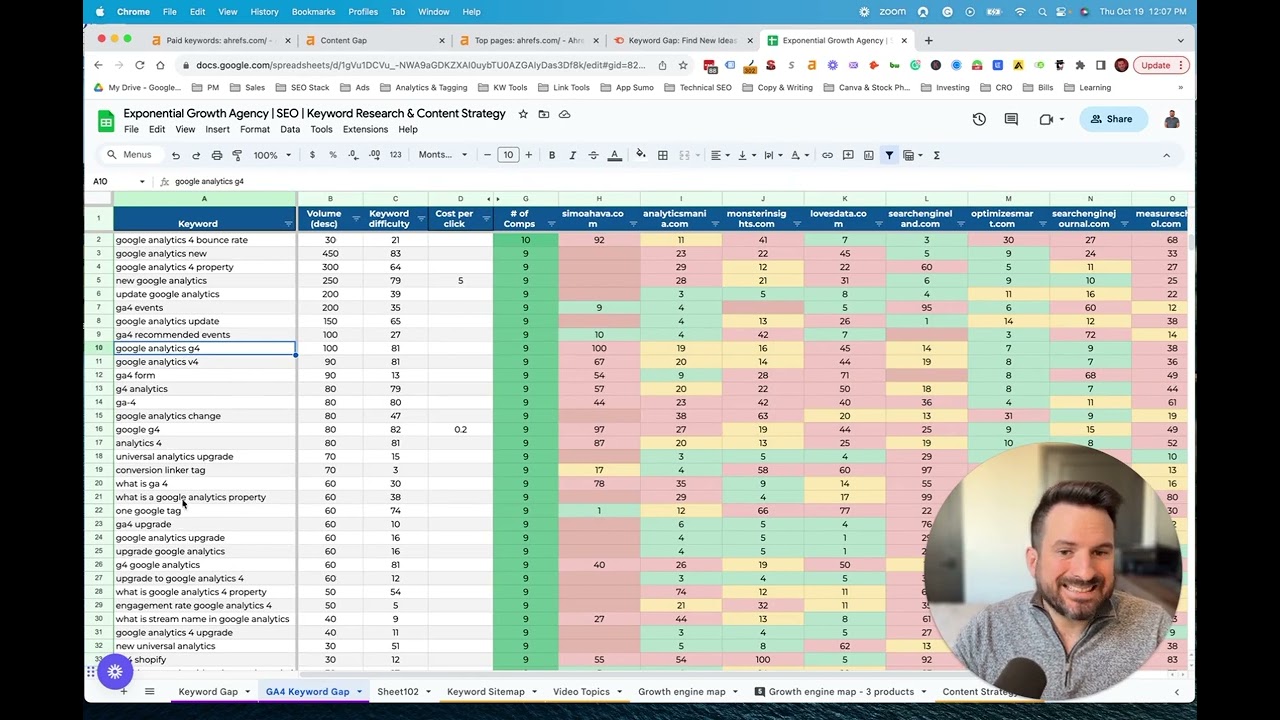Image resolution: width=1280 pixels, height=720 pixels.
Task: Show all sheets list icon
Action: click(149, 691)
